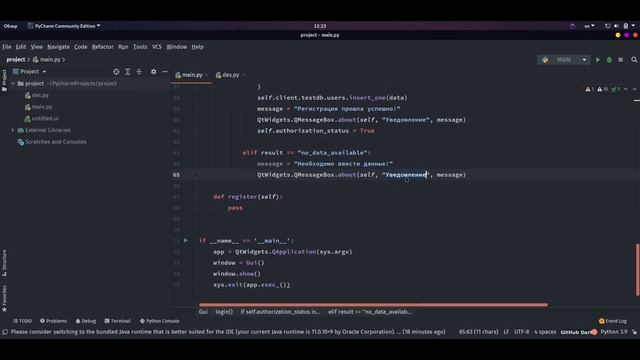The width and height of the screenshot is (640, 360).
Task: Open run configuration dropdown MAIN
Action: click(563, 60)
